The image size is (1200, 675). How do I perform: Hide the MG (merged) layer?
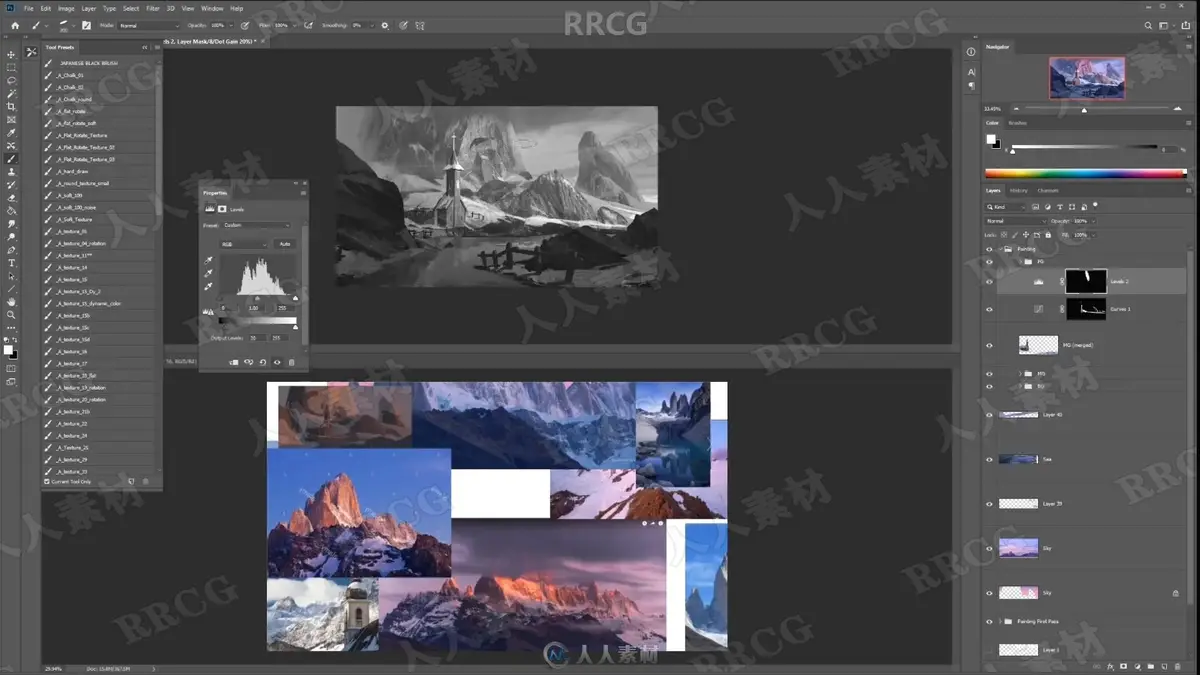pyautogui.click(x=989, y=345)
